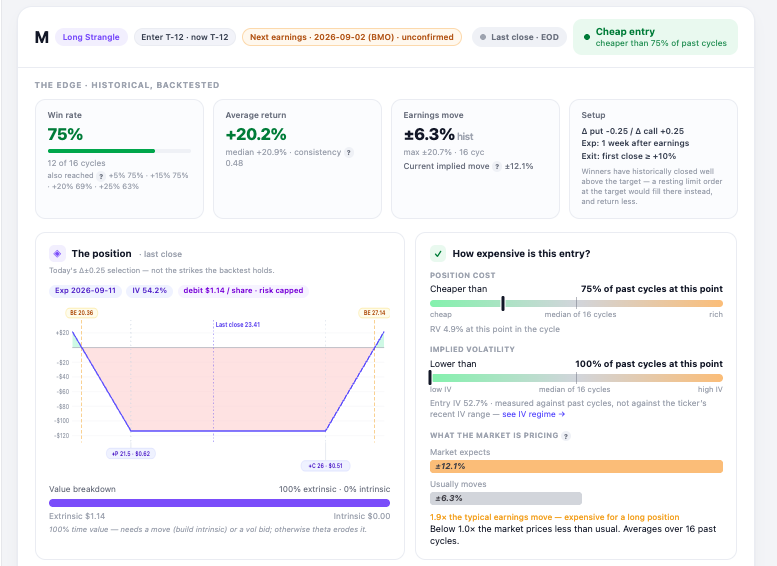This screenshot has height=566, width=777.
Task: Click the IV 54.2% chip
Action: click(150, 290)
